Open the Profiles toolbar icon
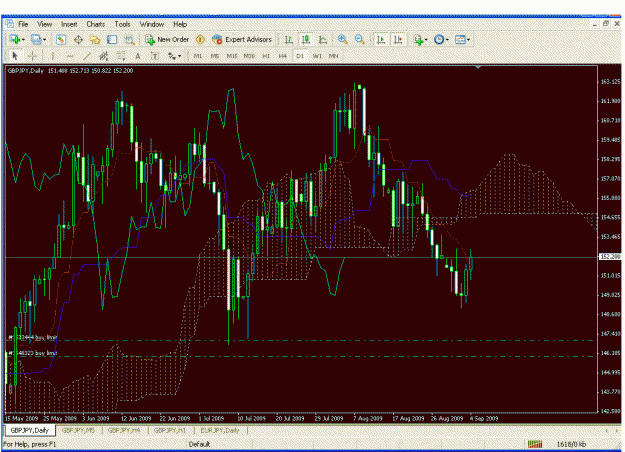The image size is (625, 452). [x=36, y=39]
